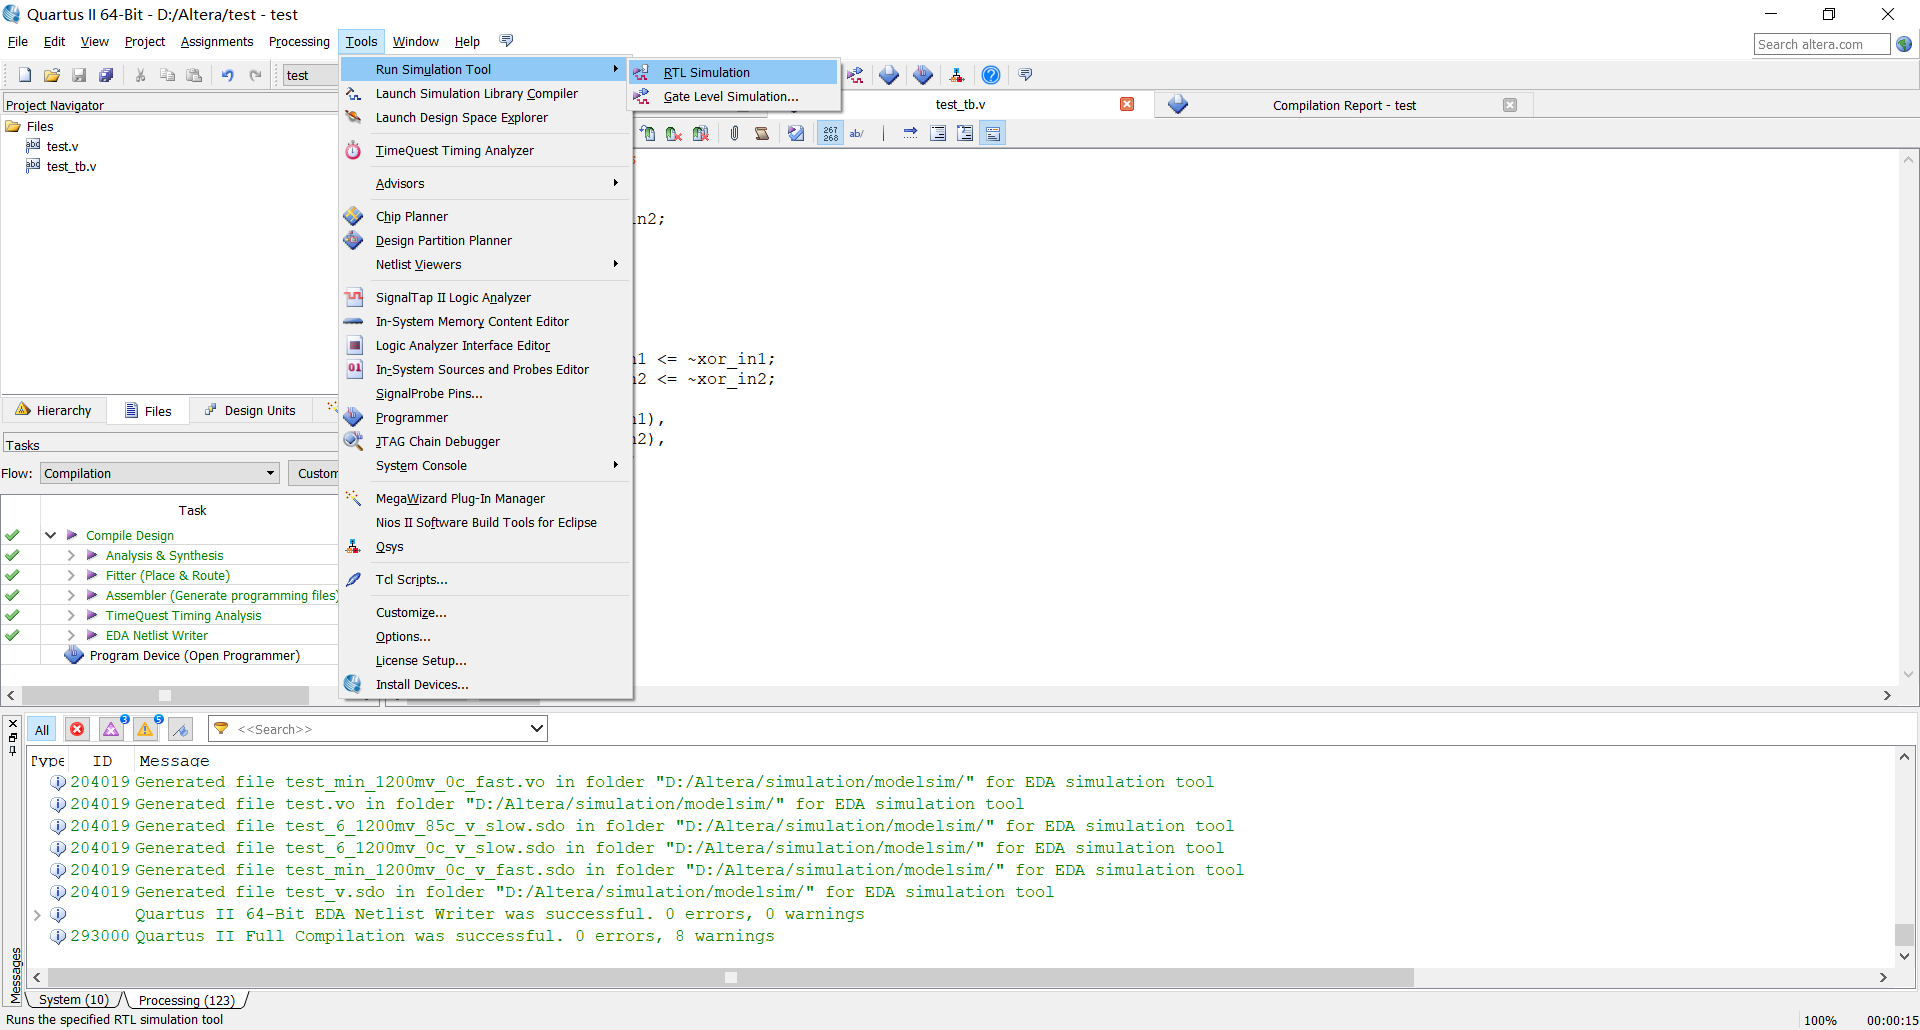The width and height of the screenshot is (1920, 1030).
Task: Click inside the altera.com search field
Action: pyautogui.click(x=1820, y=44)
